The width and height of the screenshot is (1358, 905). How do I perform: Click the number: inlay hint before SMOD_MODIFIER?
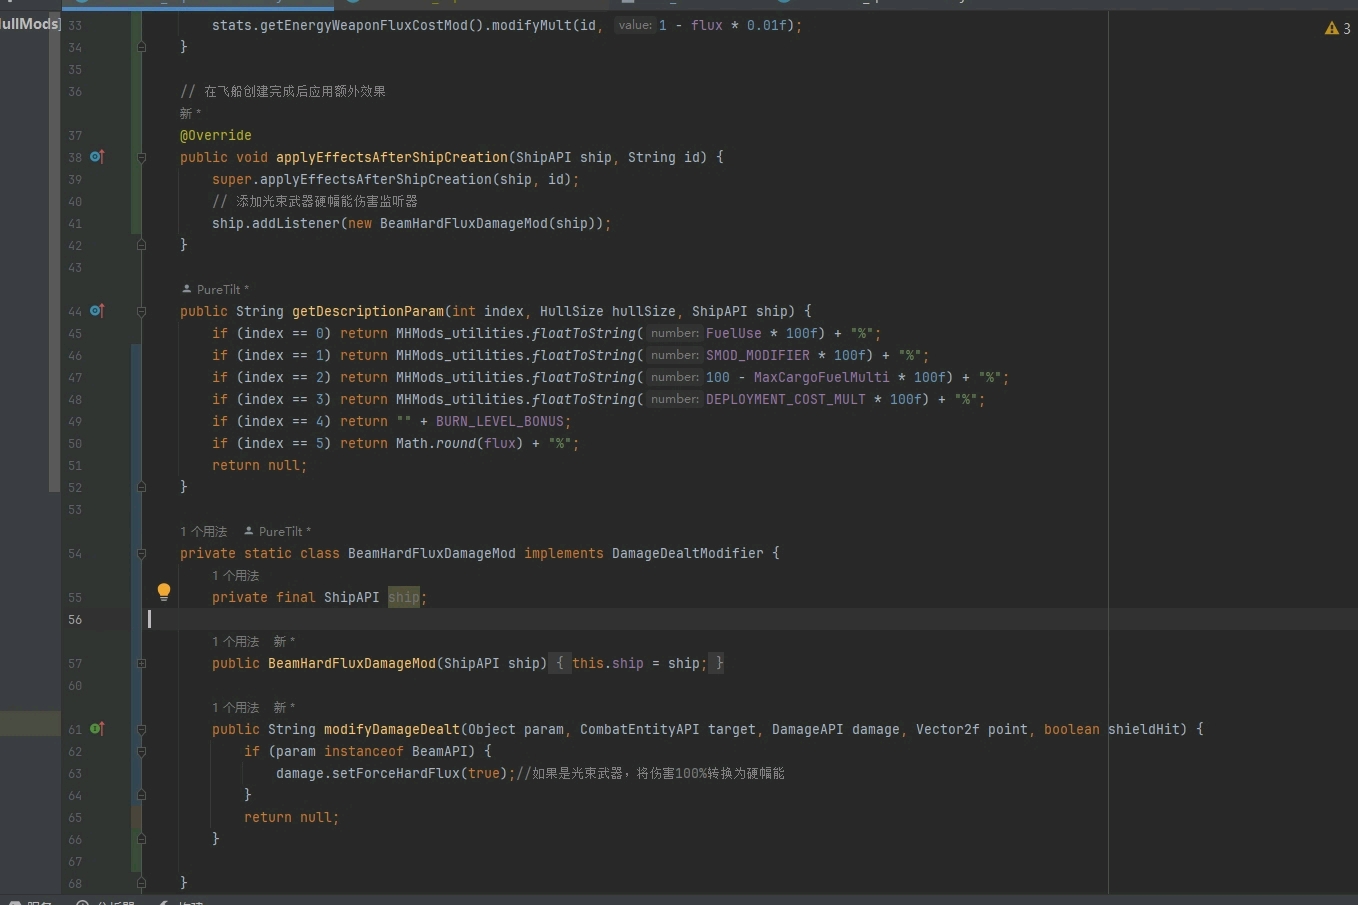[x=675, y=355]
